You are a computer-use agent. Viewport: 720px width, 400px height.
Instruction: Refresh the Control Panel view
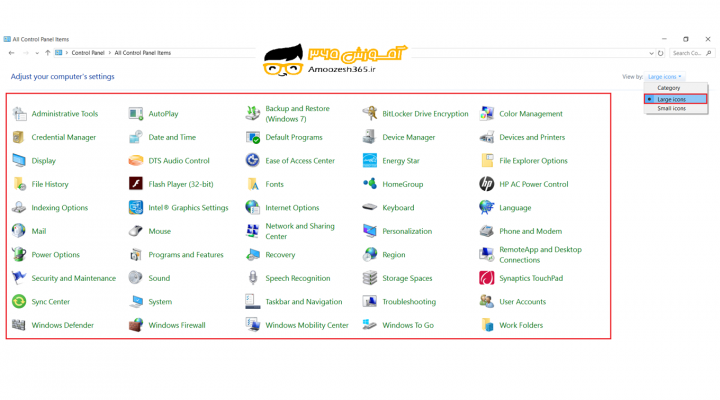tap(661, 53)
